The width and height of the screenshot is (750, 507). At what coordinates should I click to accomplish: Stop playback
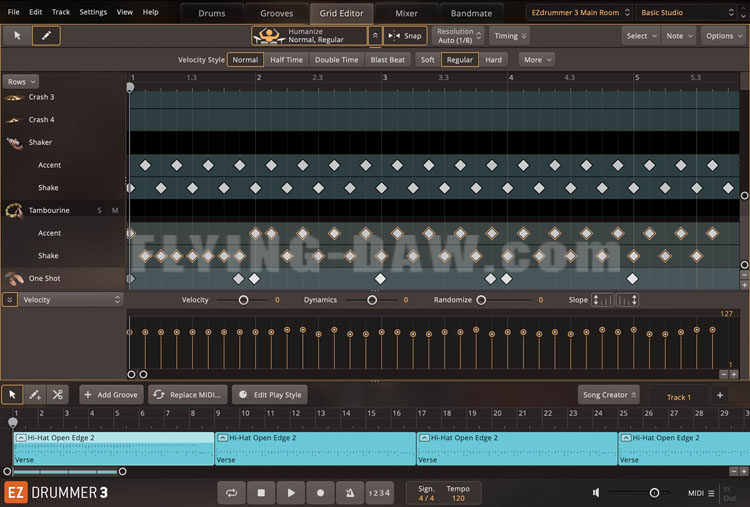(261, 493)
